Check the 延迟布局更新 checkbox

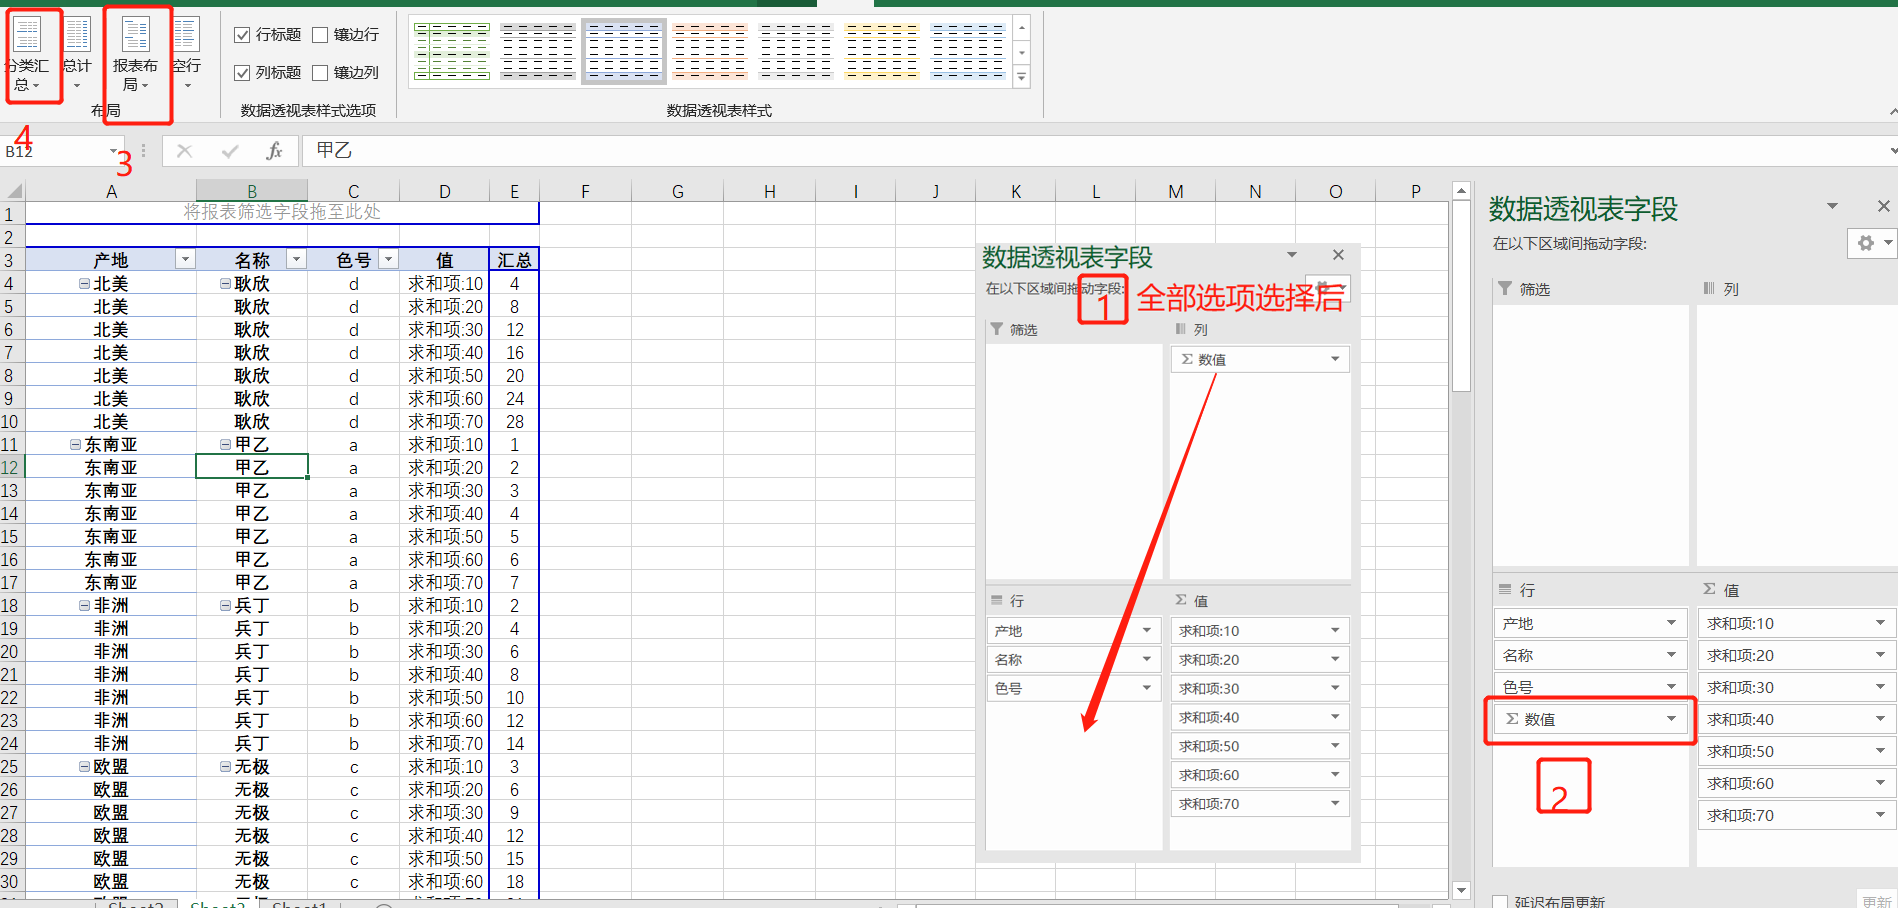click(x=1501, y=900)
